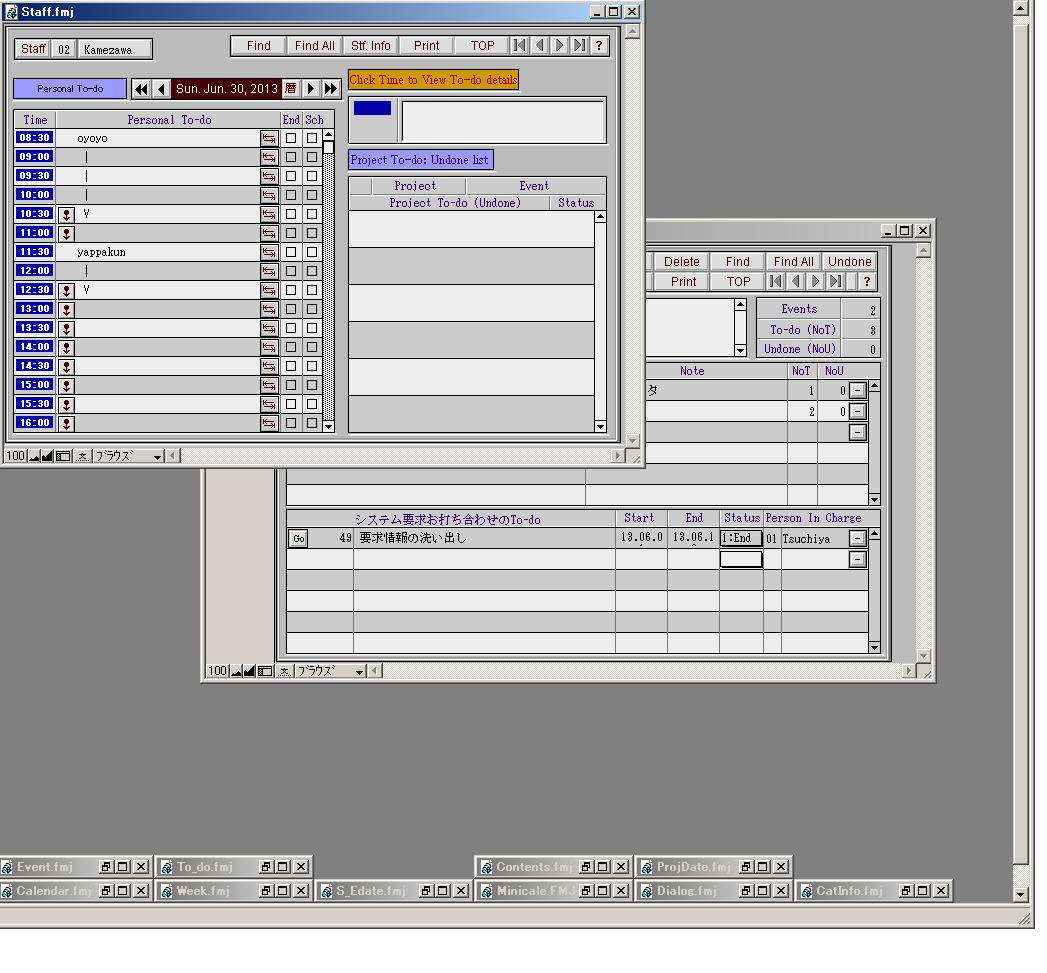The width and height of the screenshot is (1047, 973).
Task: Check the End box for 08:30
Action: pos(291,138)
